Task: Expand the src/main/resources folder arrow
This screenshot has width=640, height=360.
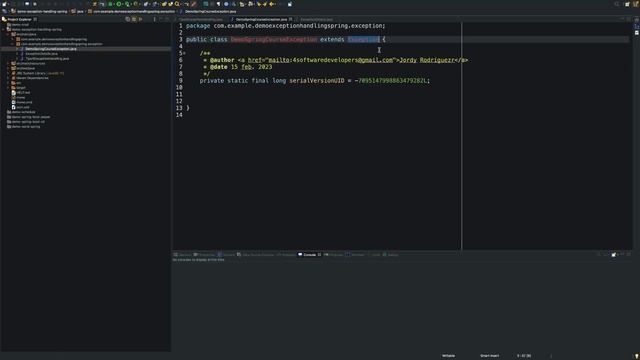Action: tap(8, 63)
